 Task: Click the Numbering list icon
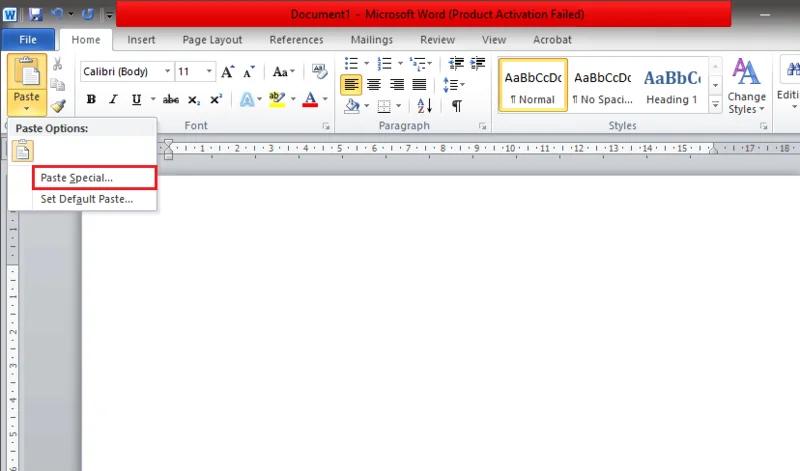384,64
